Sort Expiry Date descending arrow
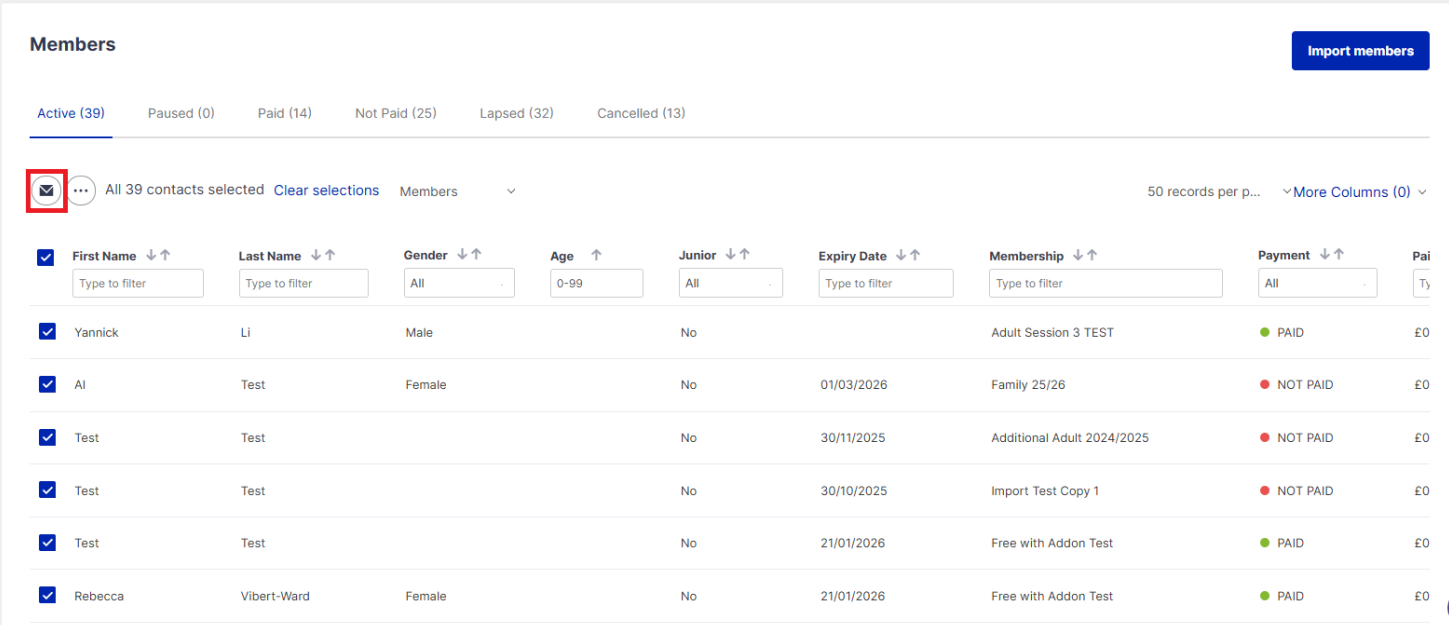 [901, 255]
